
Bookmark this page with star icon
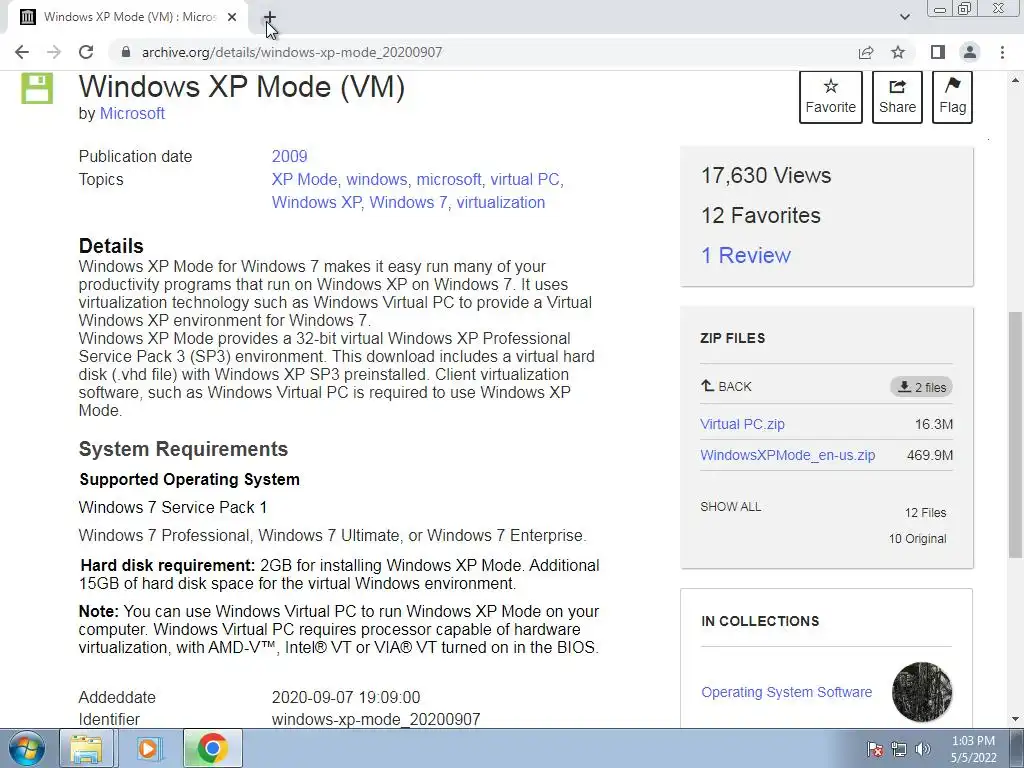pyautogui.click(x=898, y=52)
